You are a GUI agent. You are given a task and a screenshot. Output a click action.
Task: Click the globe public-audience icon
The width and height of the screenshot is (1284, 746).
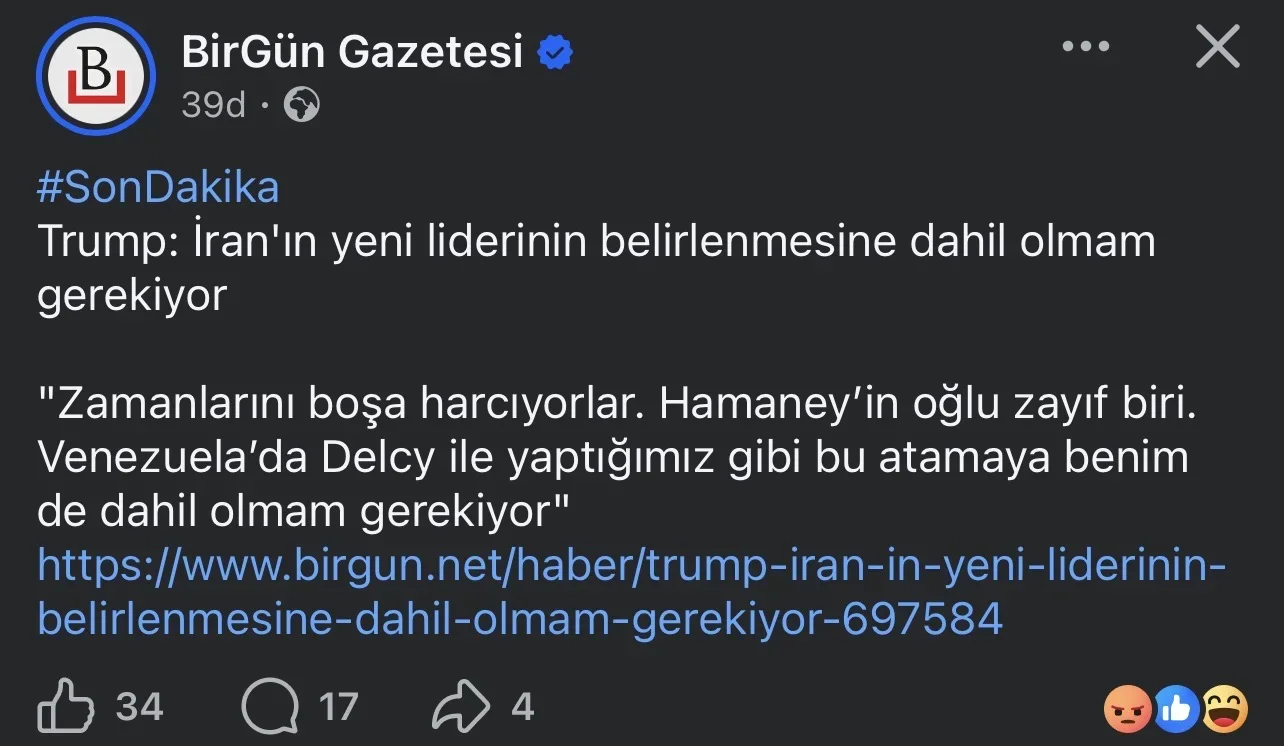[301, 104]
